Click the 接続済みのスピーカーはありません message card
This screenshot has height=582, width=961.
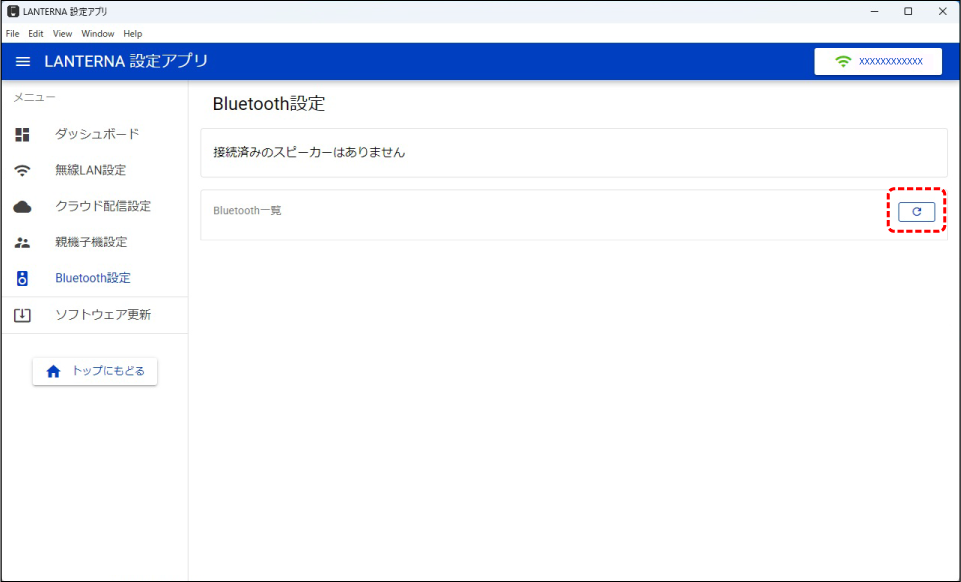click(x=573, y=153)
